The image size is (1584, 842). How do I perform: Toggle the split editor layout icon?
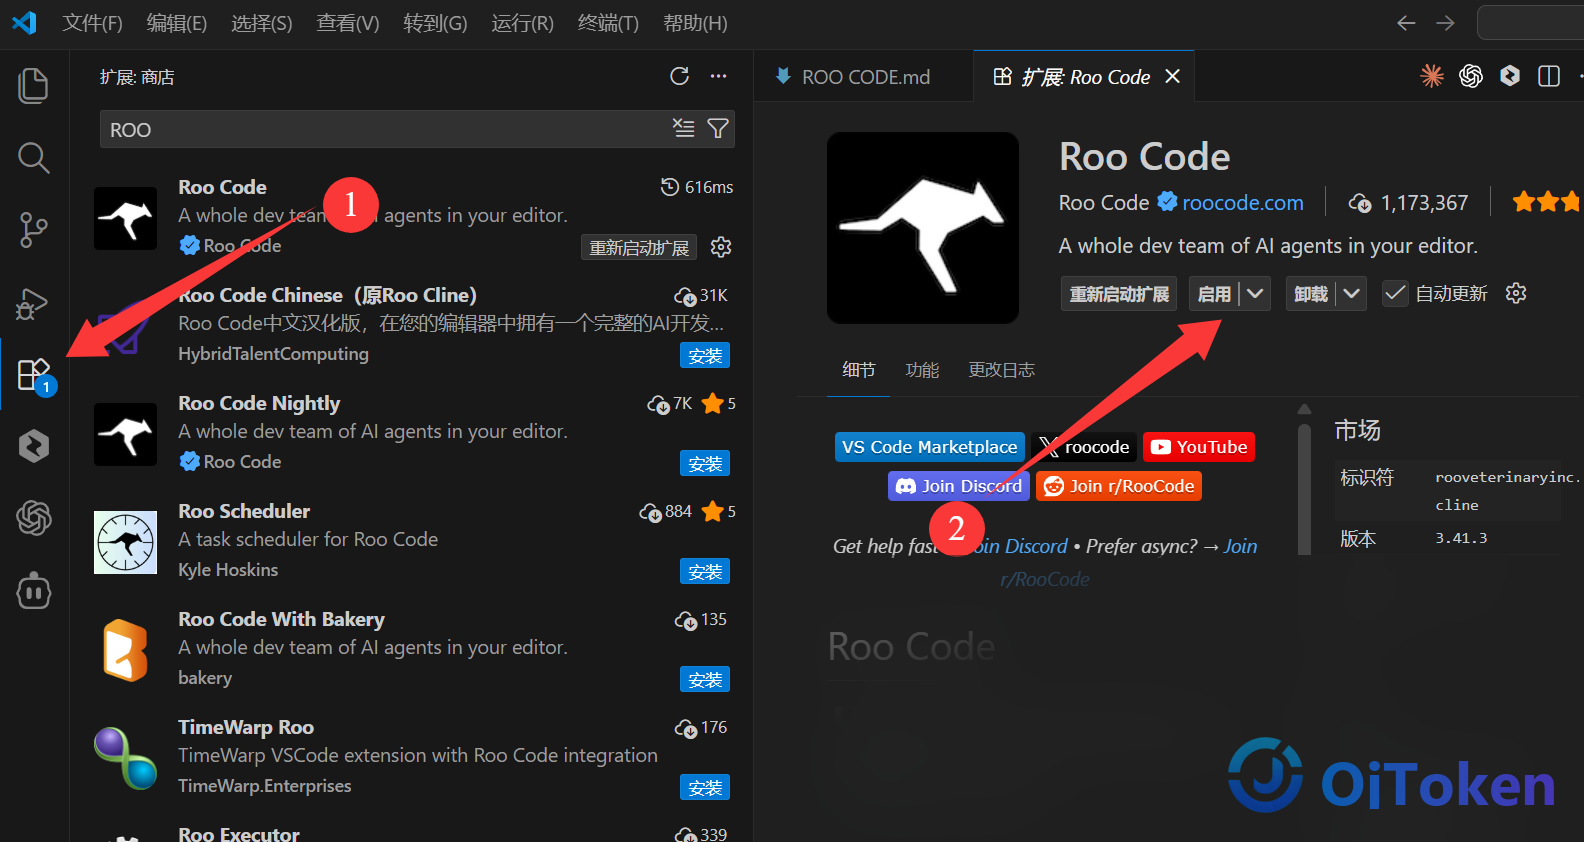[x=1549, y=76]
